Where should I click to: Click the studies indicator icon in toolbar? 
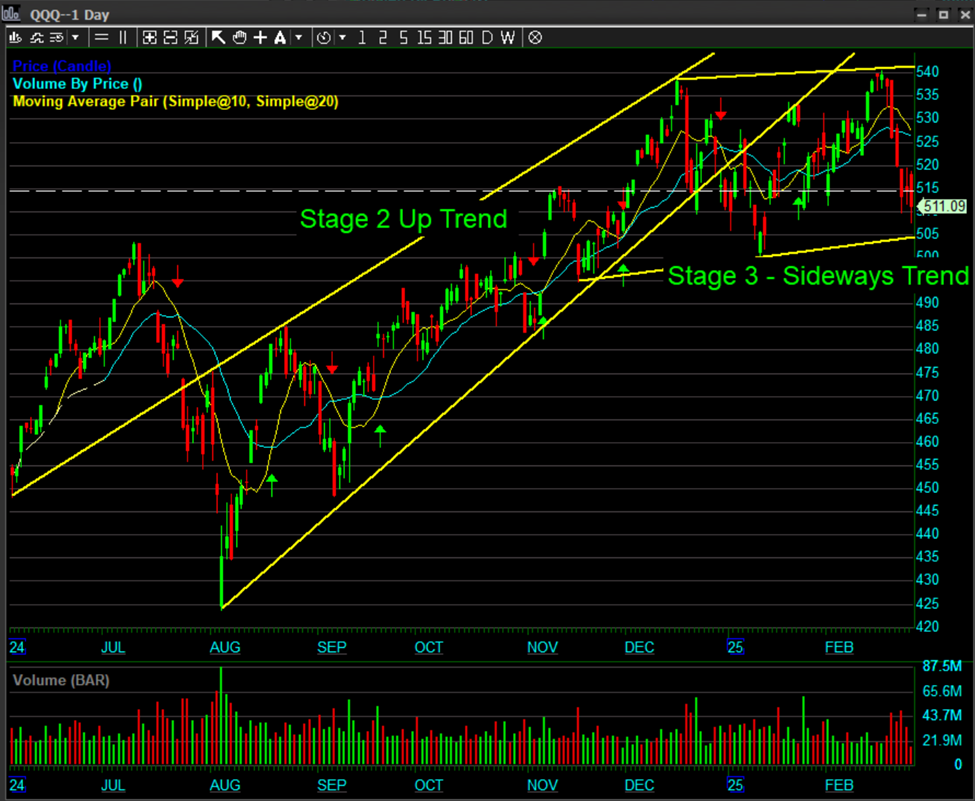[x=37, y=37]
